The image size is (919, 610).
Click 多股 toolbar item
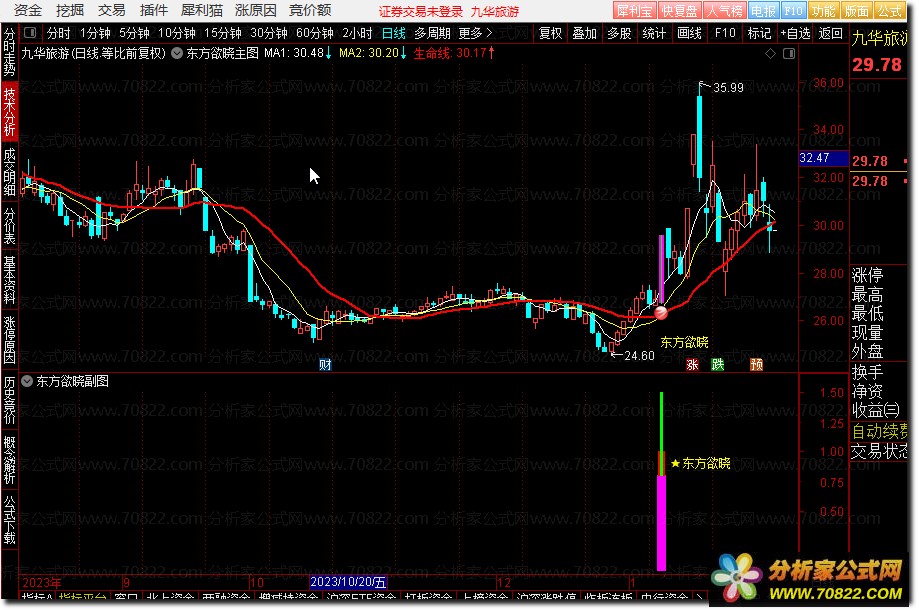619,33
